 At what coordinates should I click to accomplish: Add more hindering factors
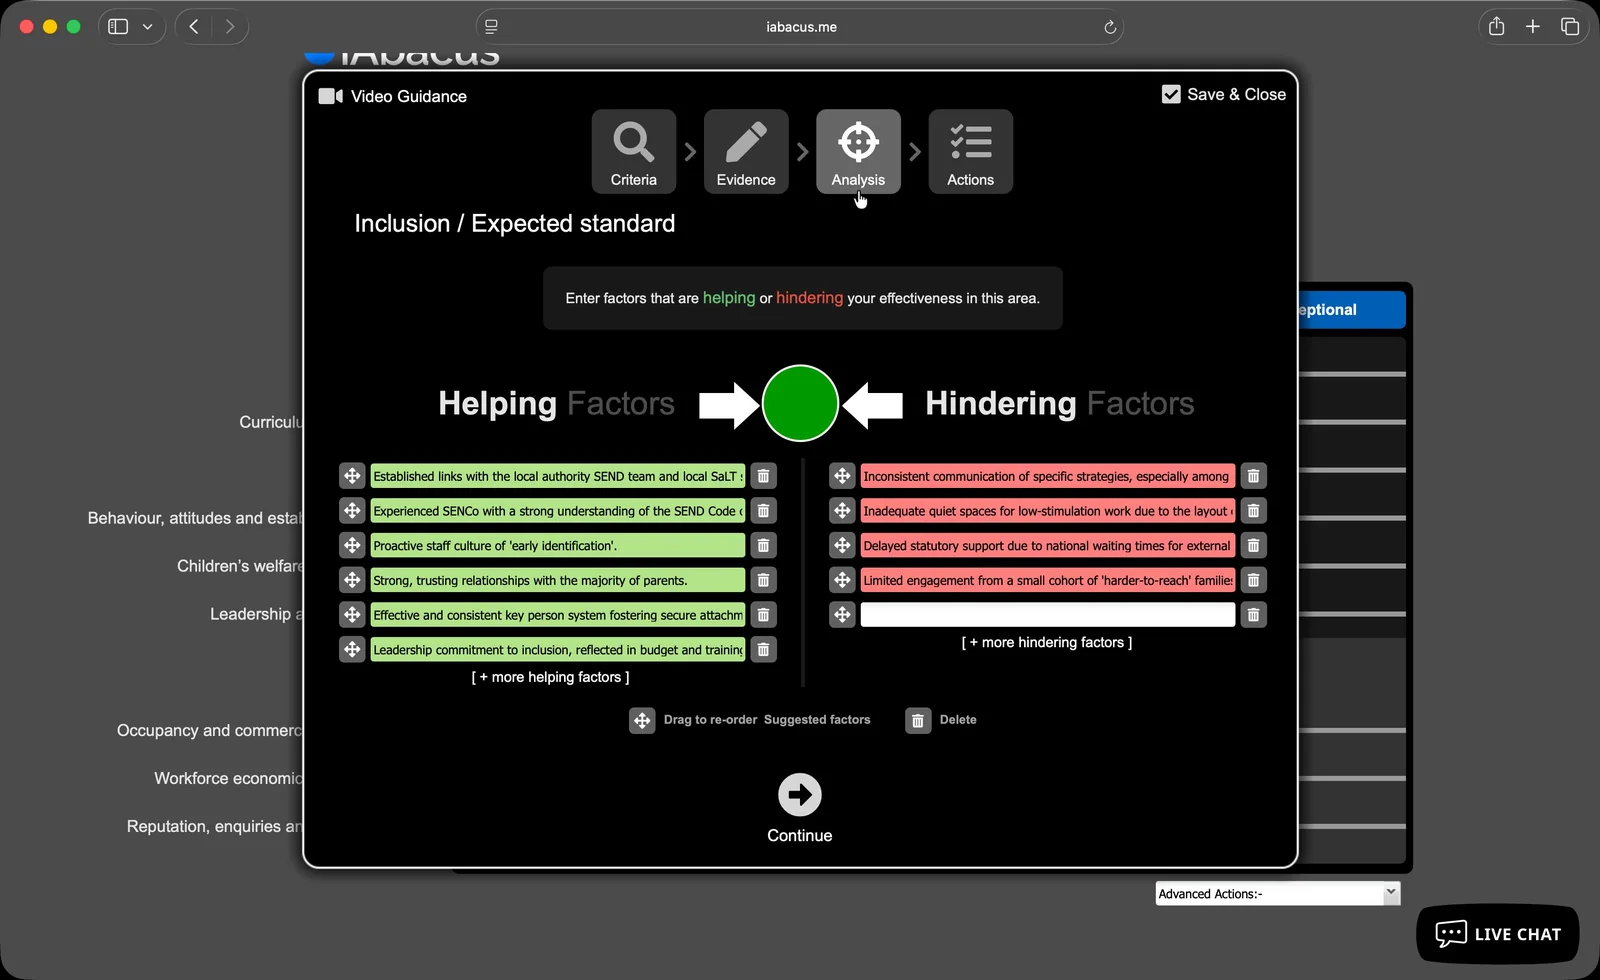tap(1046, 642)
